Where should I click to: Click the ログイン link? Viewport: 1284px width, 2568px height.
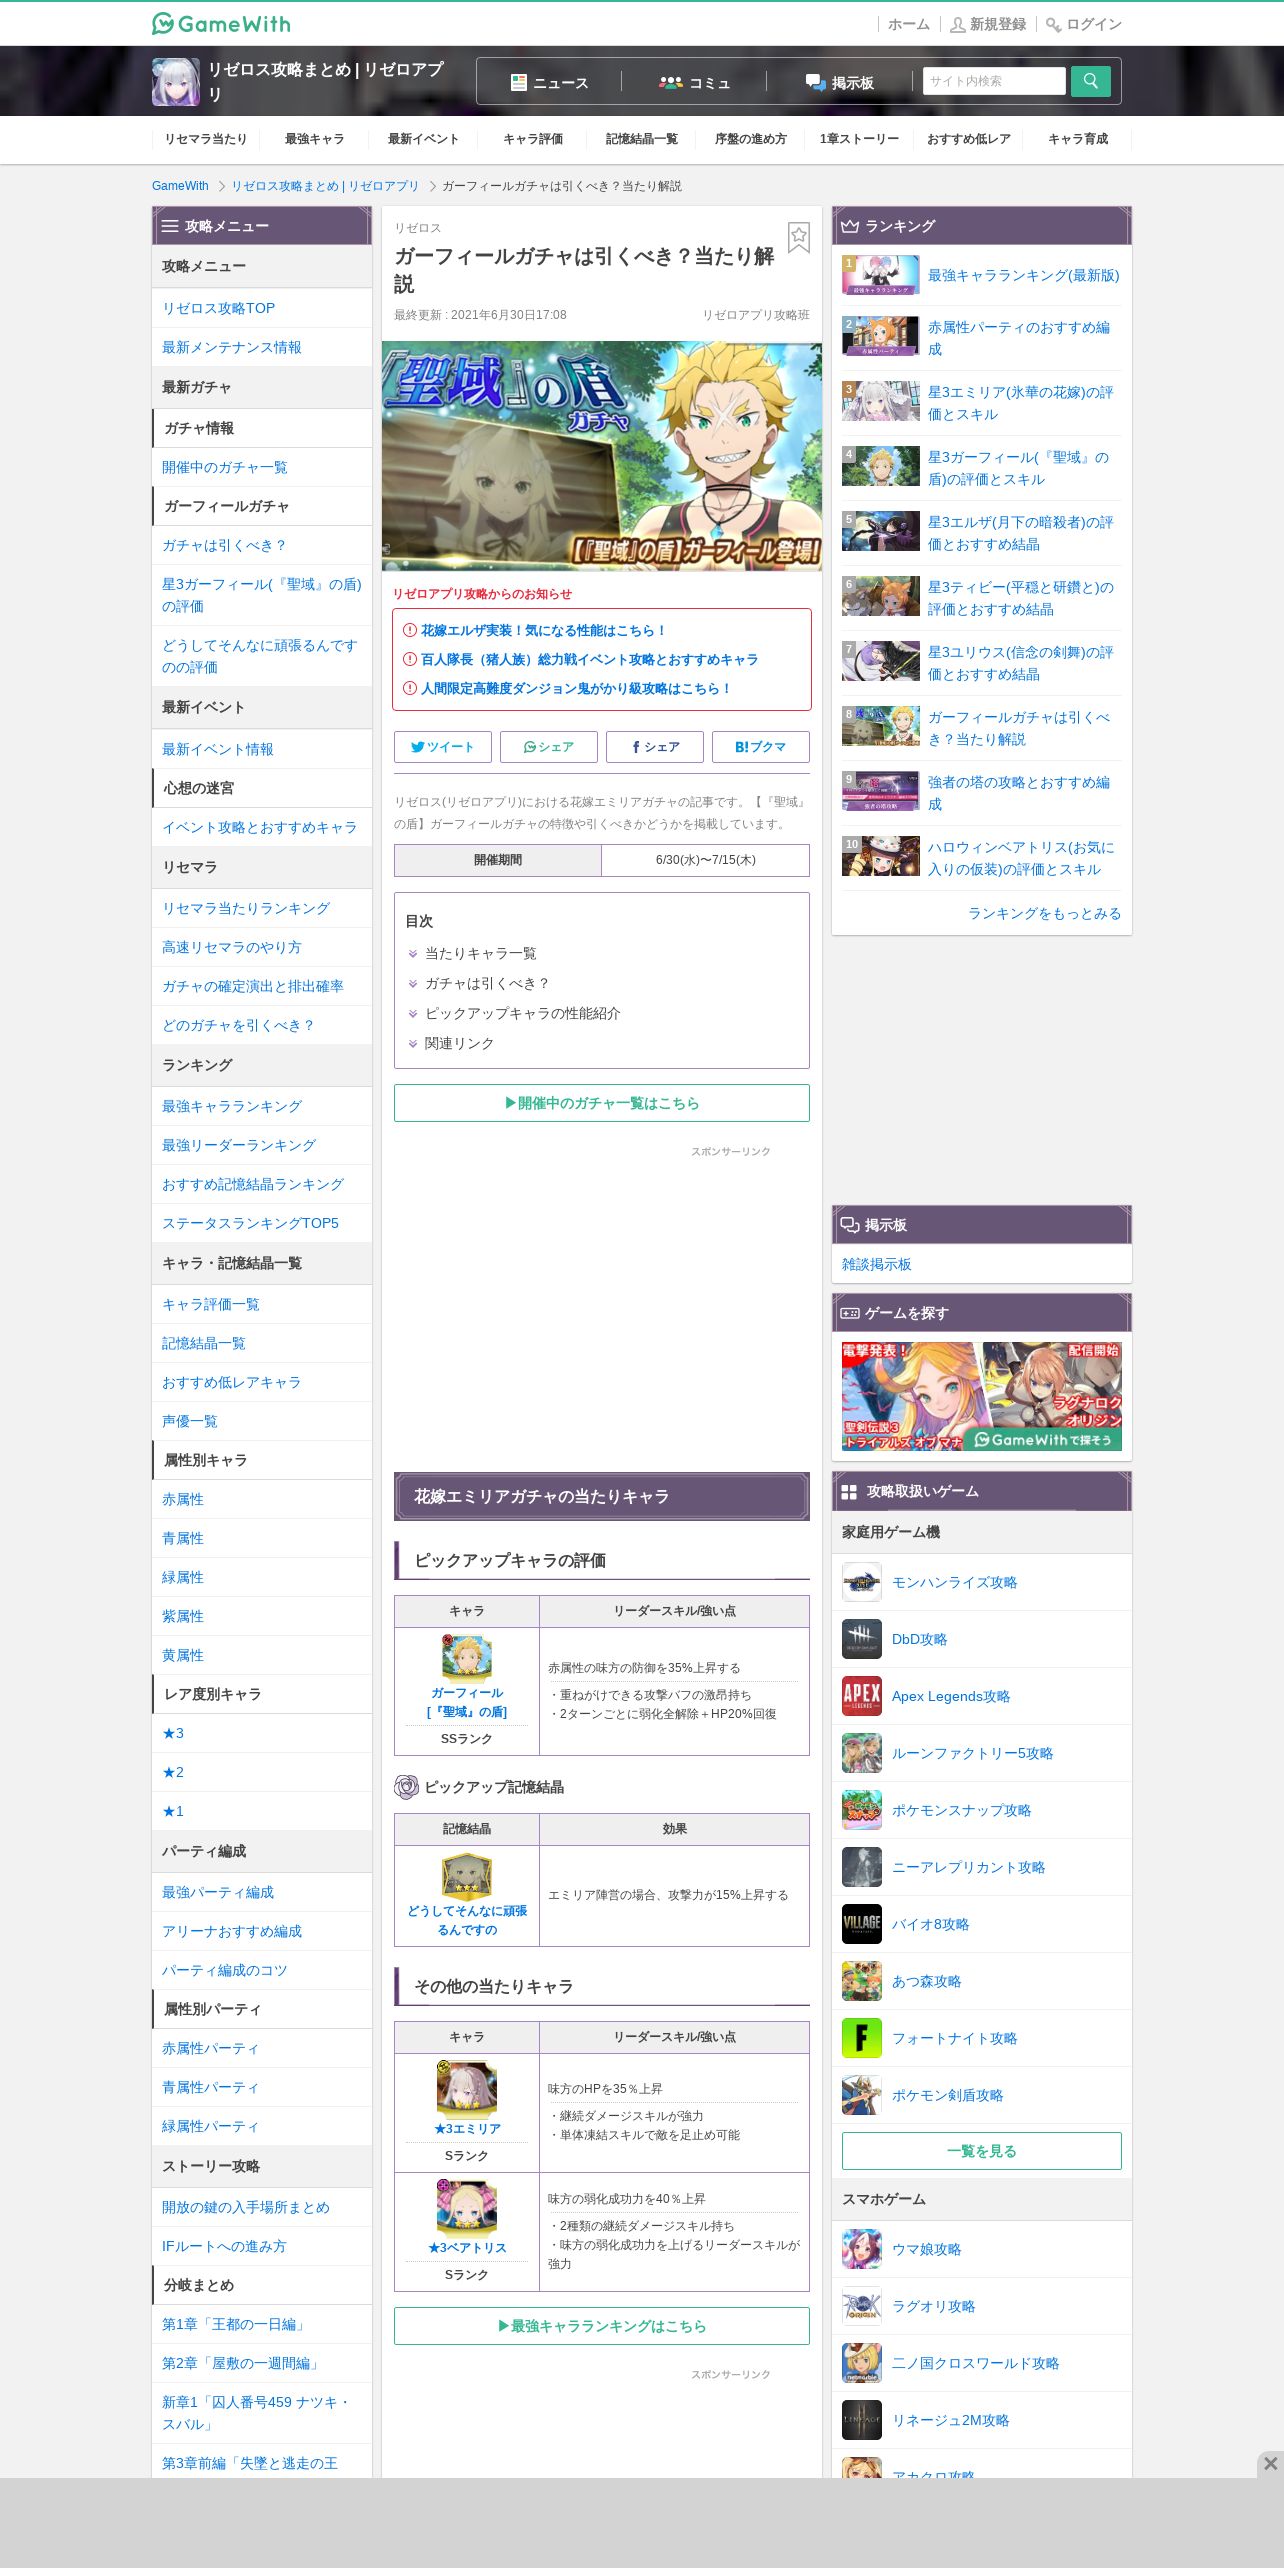click(x=1084, y=24)
